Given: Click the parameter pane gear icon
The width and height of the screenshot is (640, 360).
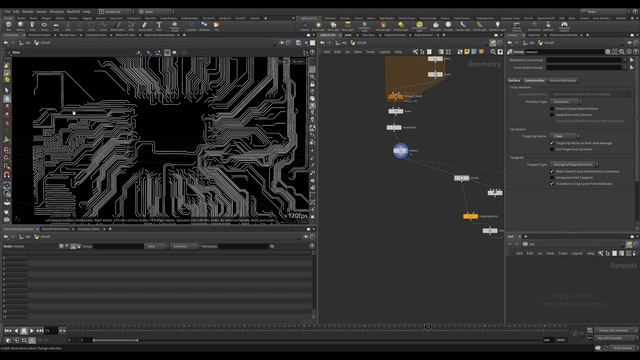Looking at the screenshot, I should click(608, 52).
